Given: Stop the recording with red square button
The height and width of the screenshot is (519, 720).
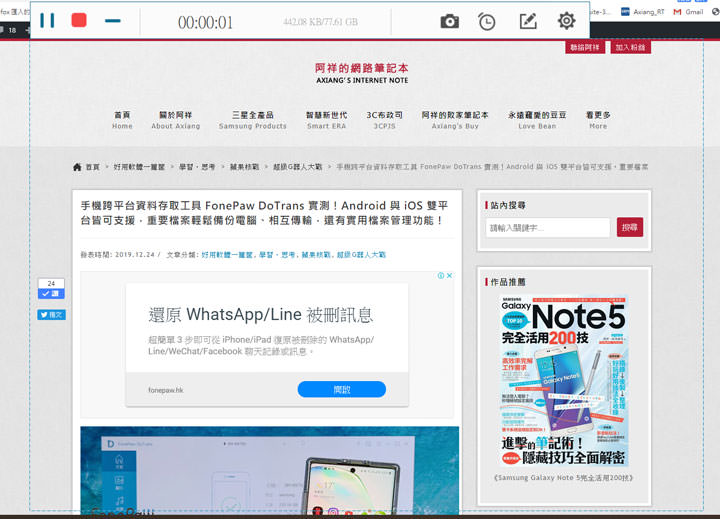Looking at the screenshot, I should pos(79,20).
